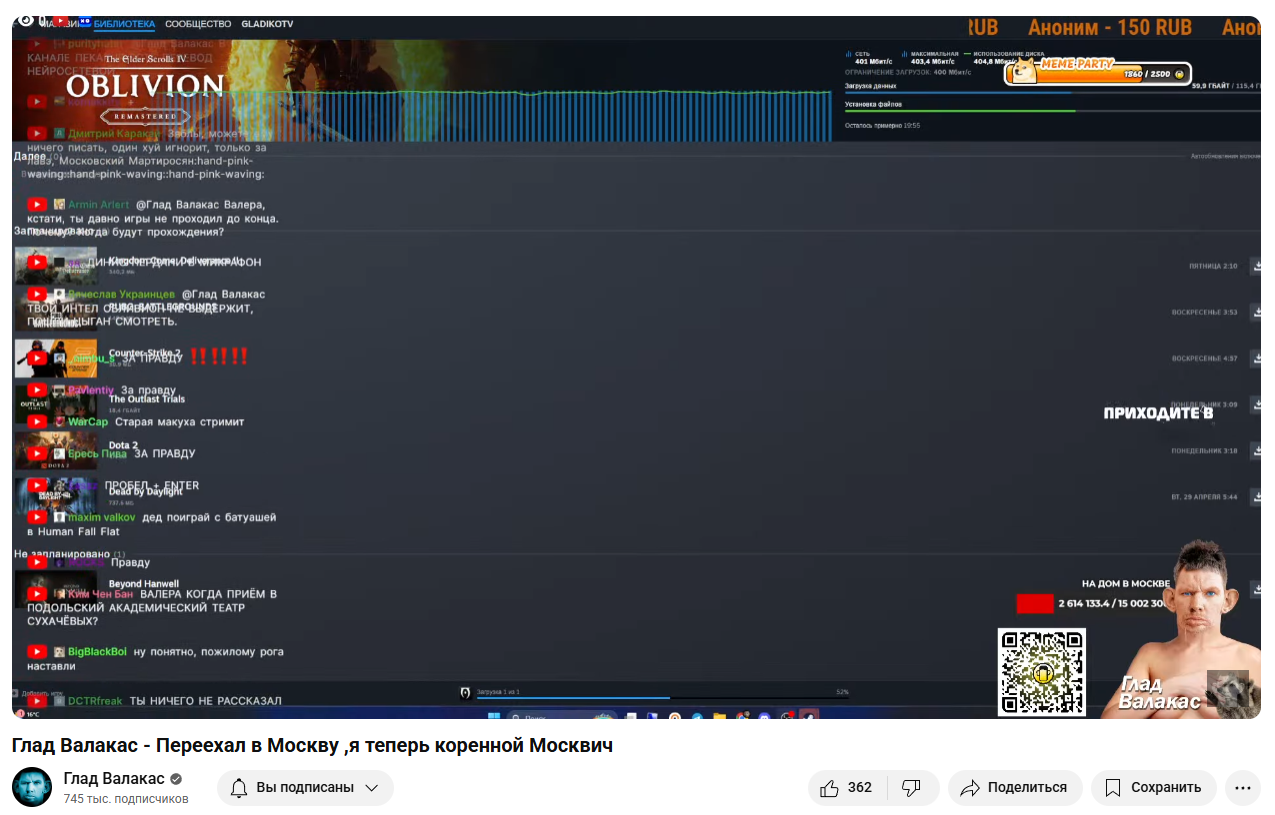This screenshot has width=1275, height=815.
Task: Open the Windows Start button in taskbar
Action: 493,716
